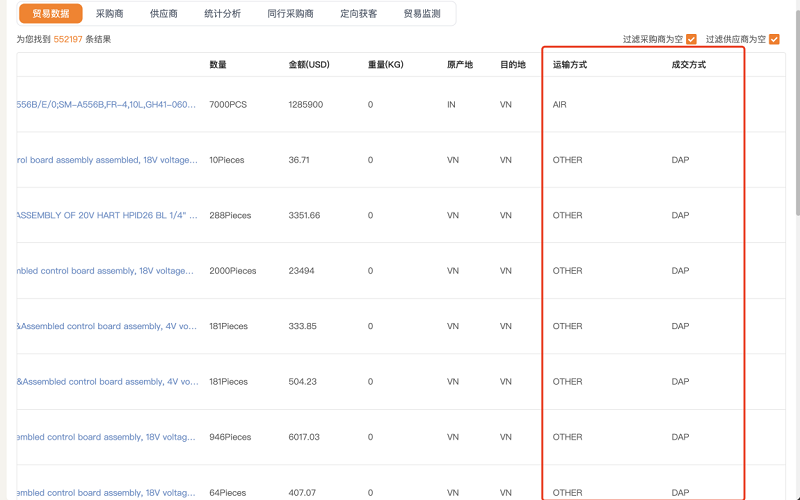Open the 10Pieces control board assembly link

(107, 160)
